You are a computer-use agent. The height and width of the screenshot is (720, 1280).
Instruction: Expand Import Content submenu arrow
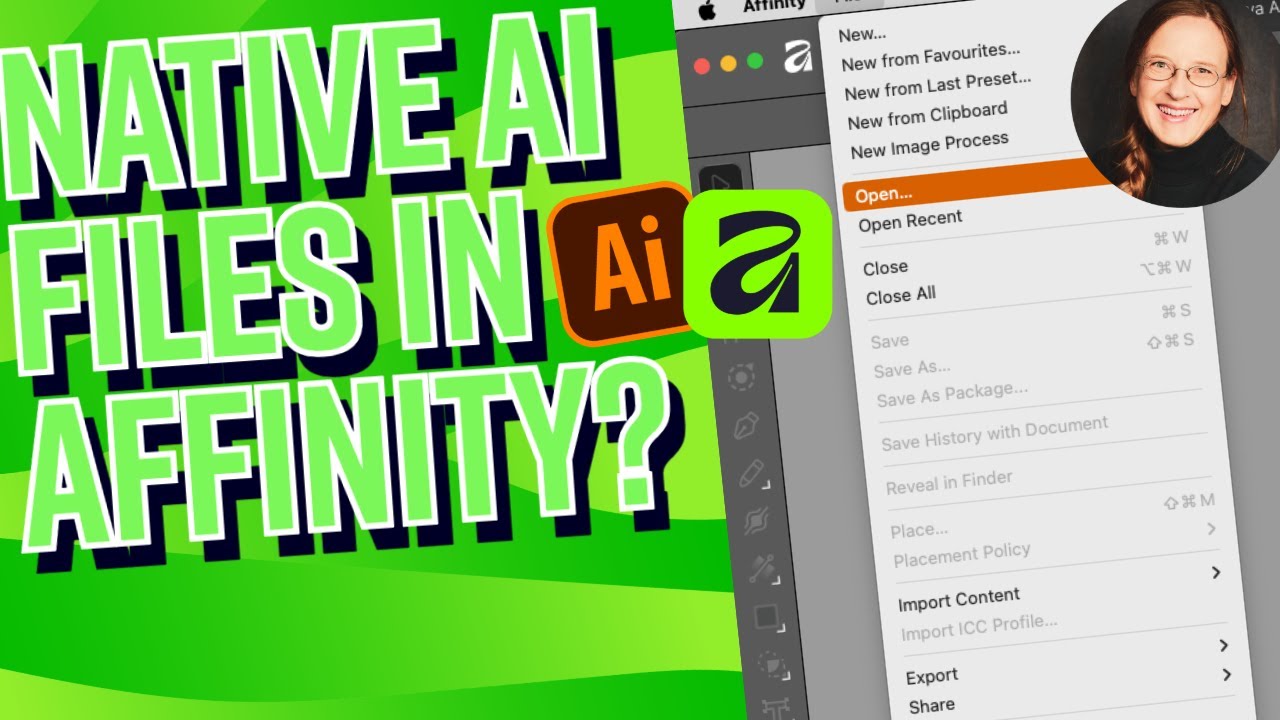1216,572
